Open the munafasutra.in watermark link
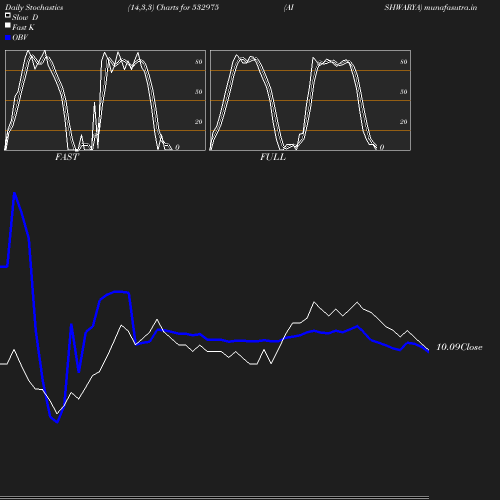 click(450, 7)
